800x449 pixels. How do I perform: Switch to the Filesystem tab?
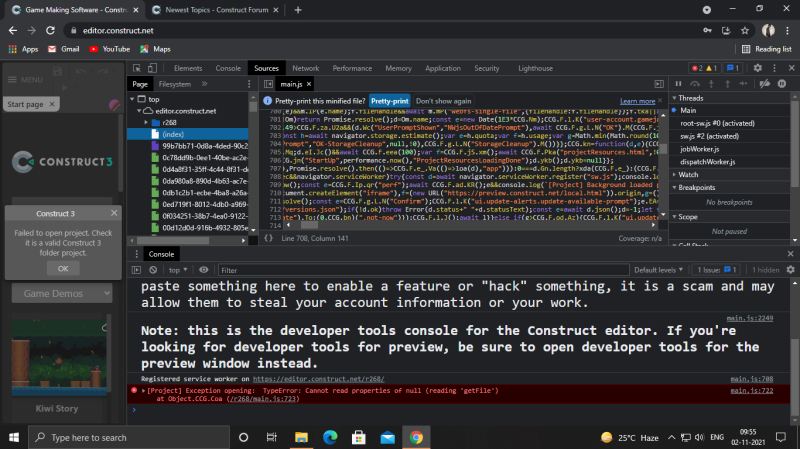click(175, 84)
